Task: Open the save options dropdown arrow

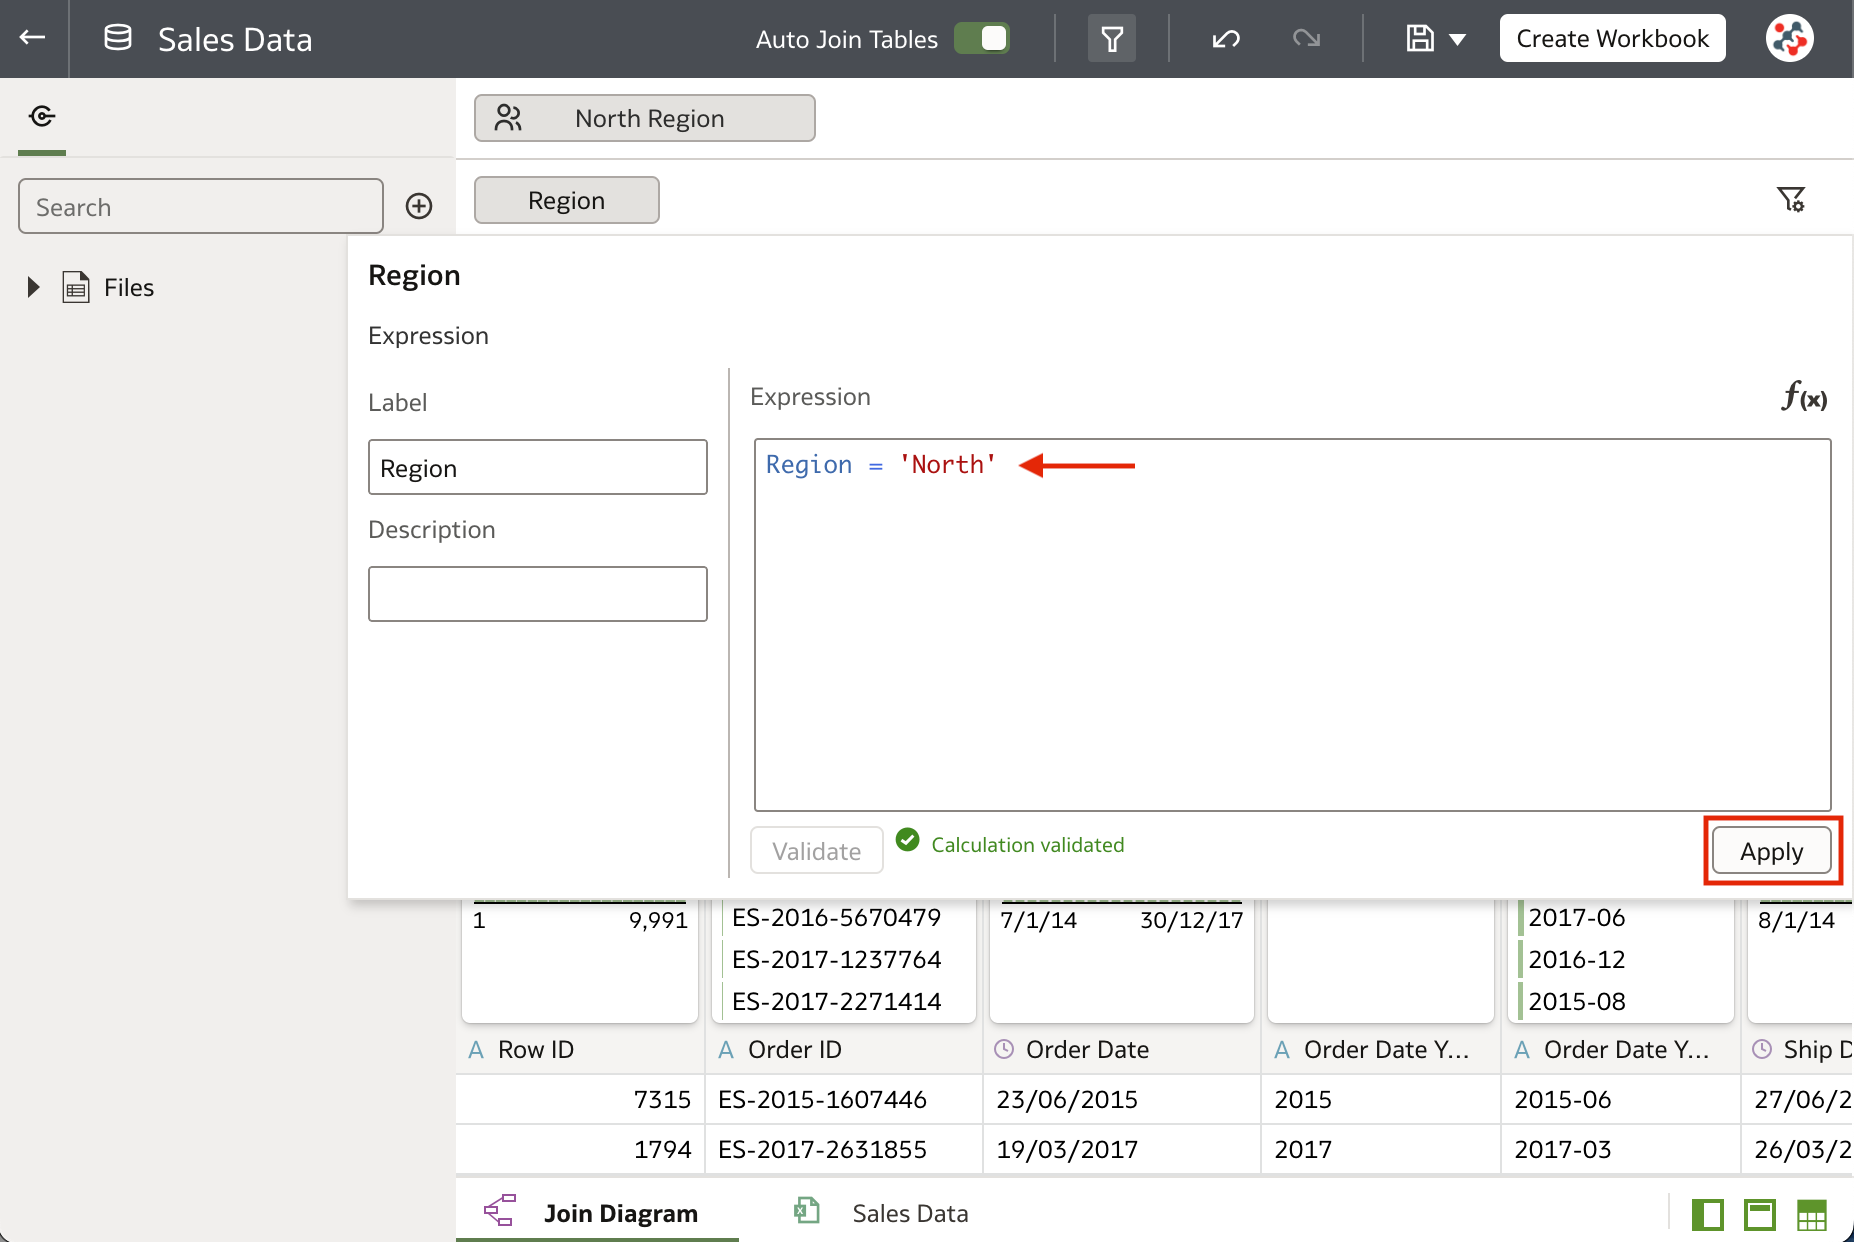Action: point(1457,40)
